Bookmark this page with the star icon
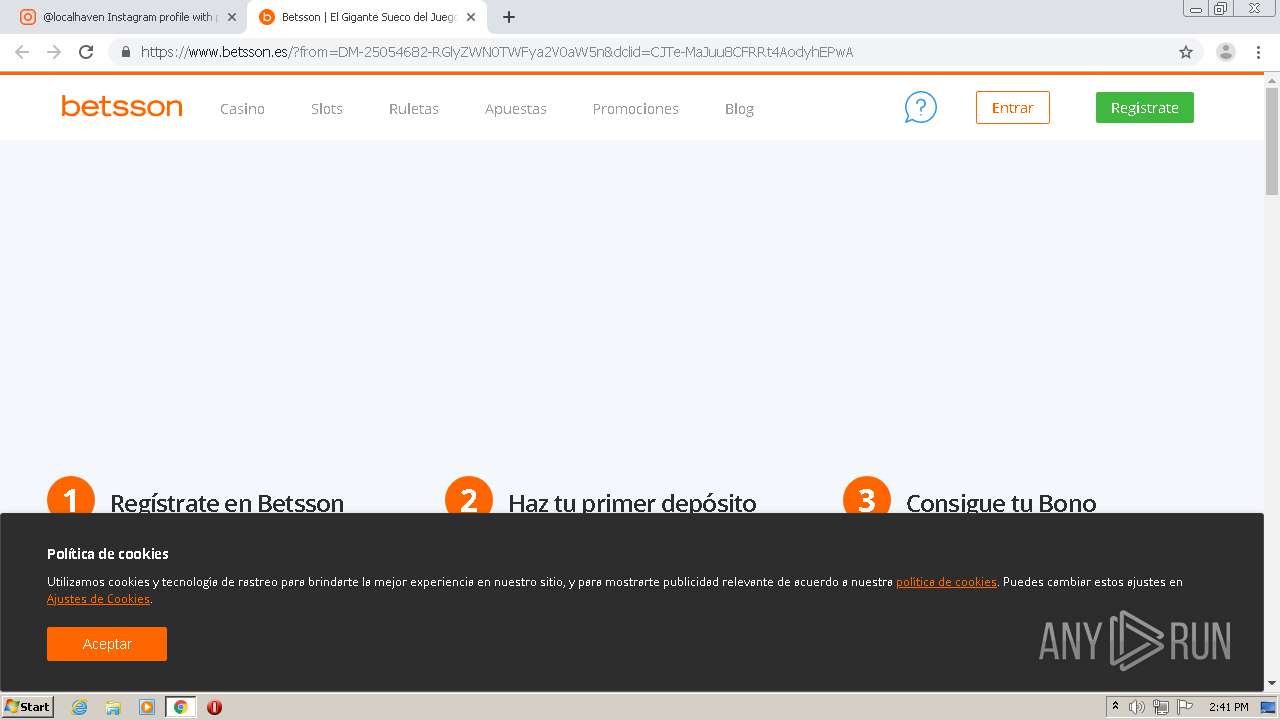 click(x=1186, y=52)
